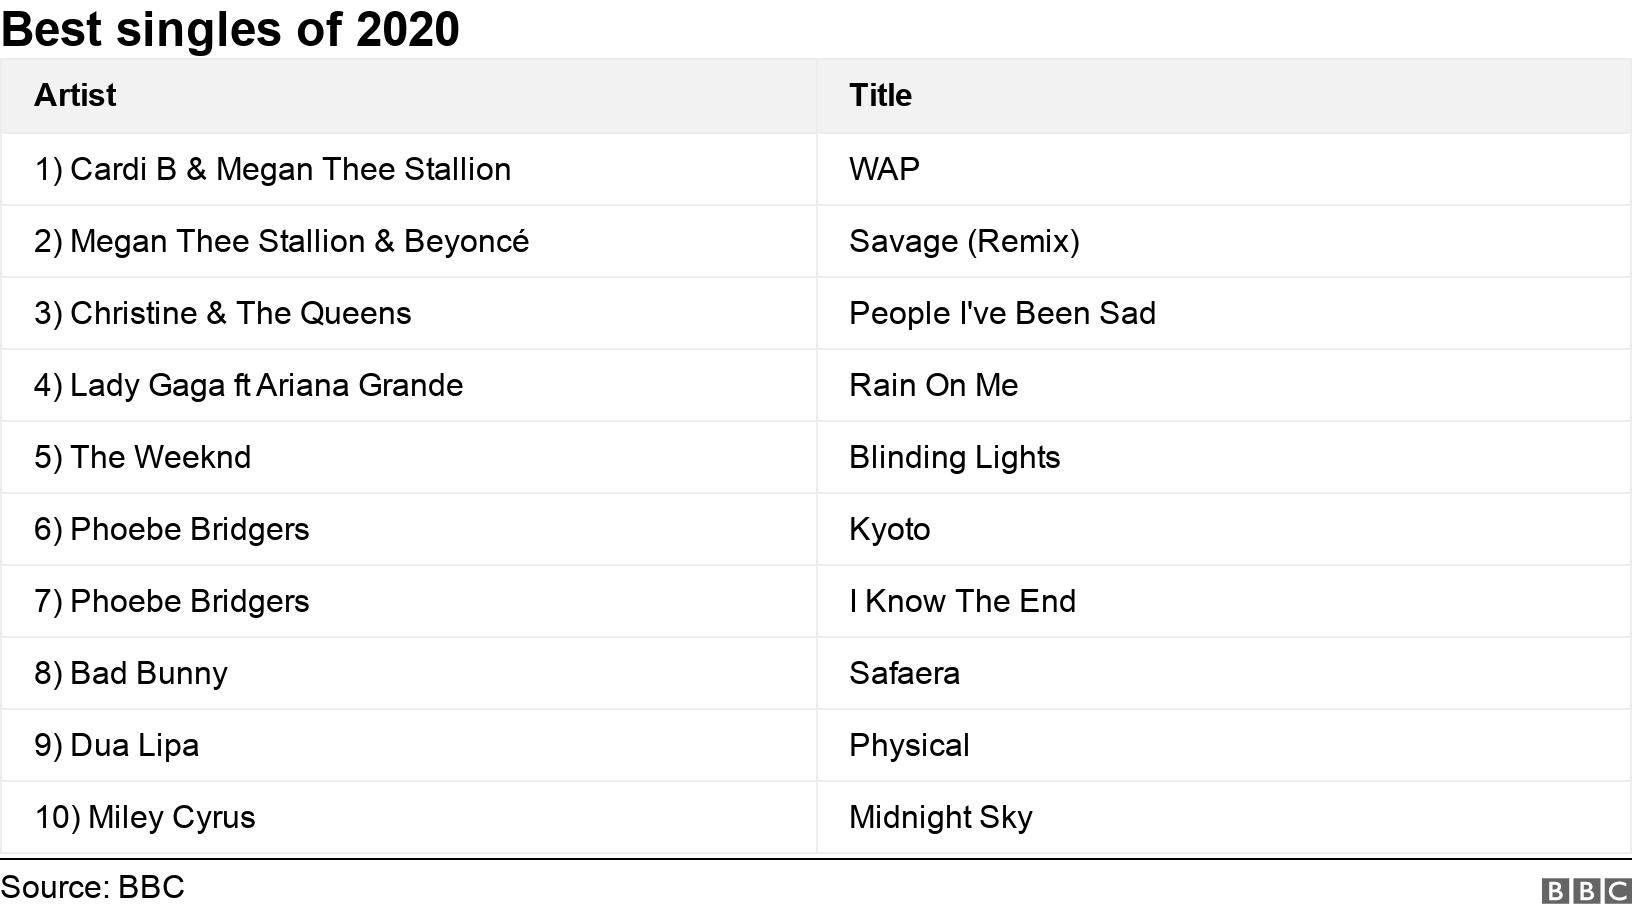Click 'People I've Been Sad' title
This screenshot has height=914, width=1632.
click(x=1002, y=313)
